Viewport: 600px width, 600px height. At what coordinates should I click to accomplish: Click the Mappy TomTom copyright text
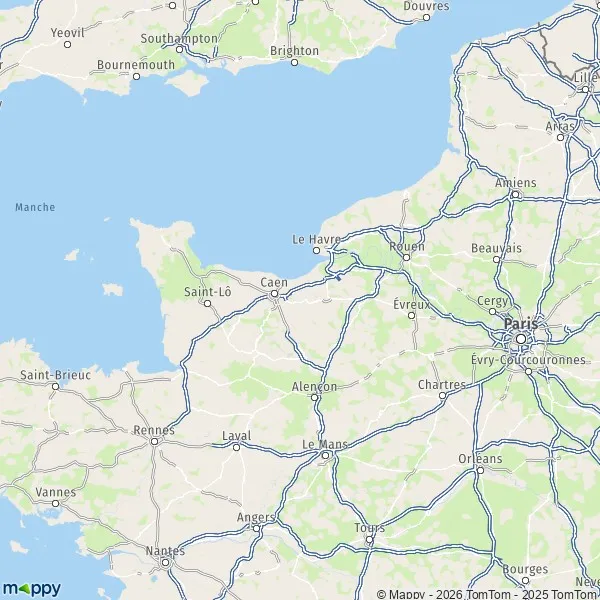(488, 595)
